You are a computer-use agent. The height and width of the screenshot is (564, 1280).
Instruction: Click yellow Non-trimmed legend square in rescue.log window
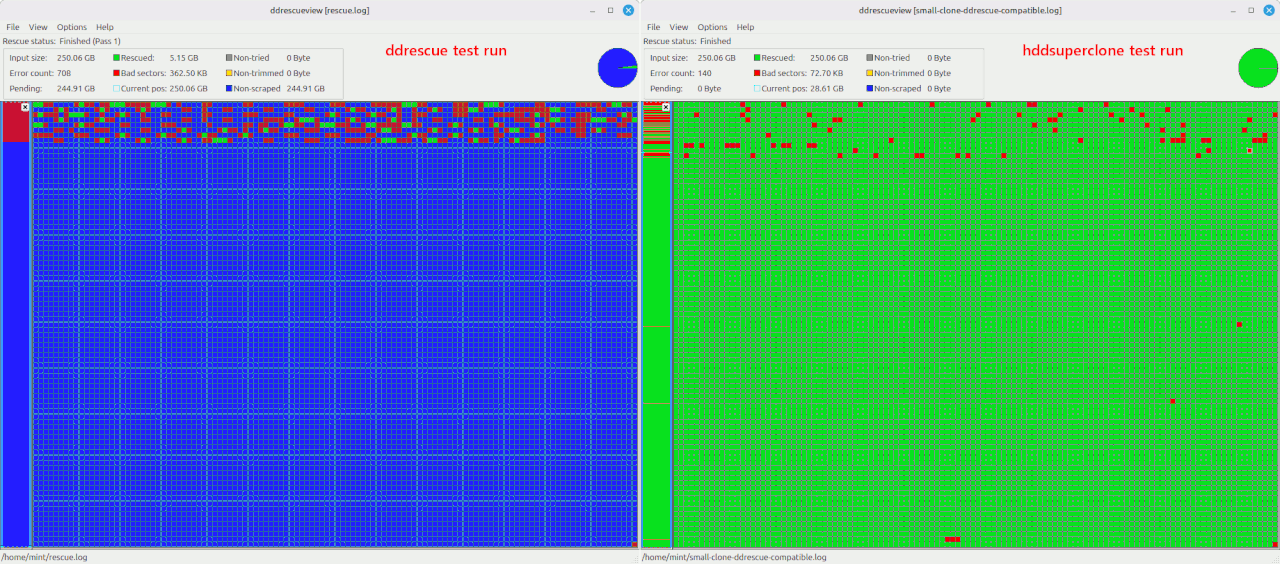point(229,73)
